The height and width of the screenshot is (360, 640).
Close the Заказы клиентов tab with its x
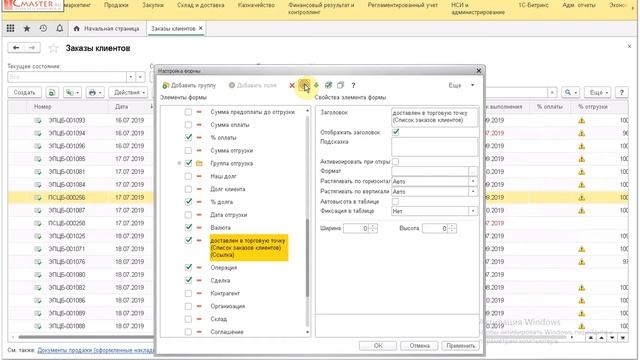200,28
